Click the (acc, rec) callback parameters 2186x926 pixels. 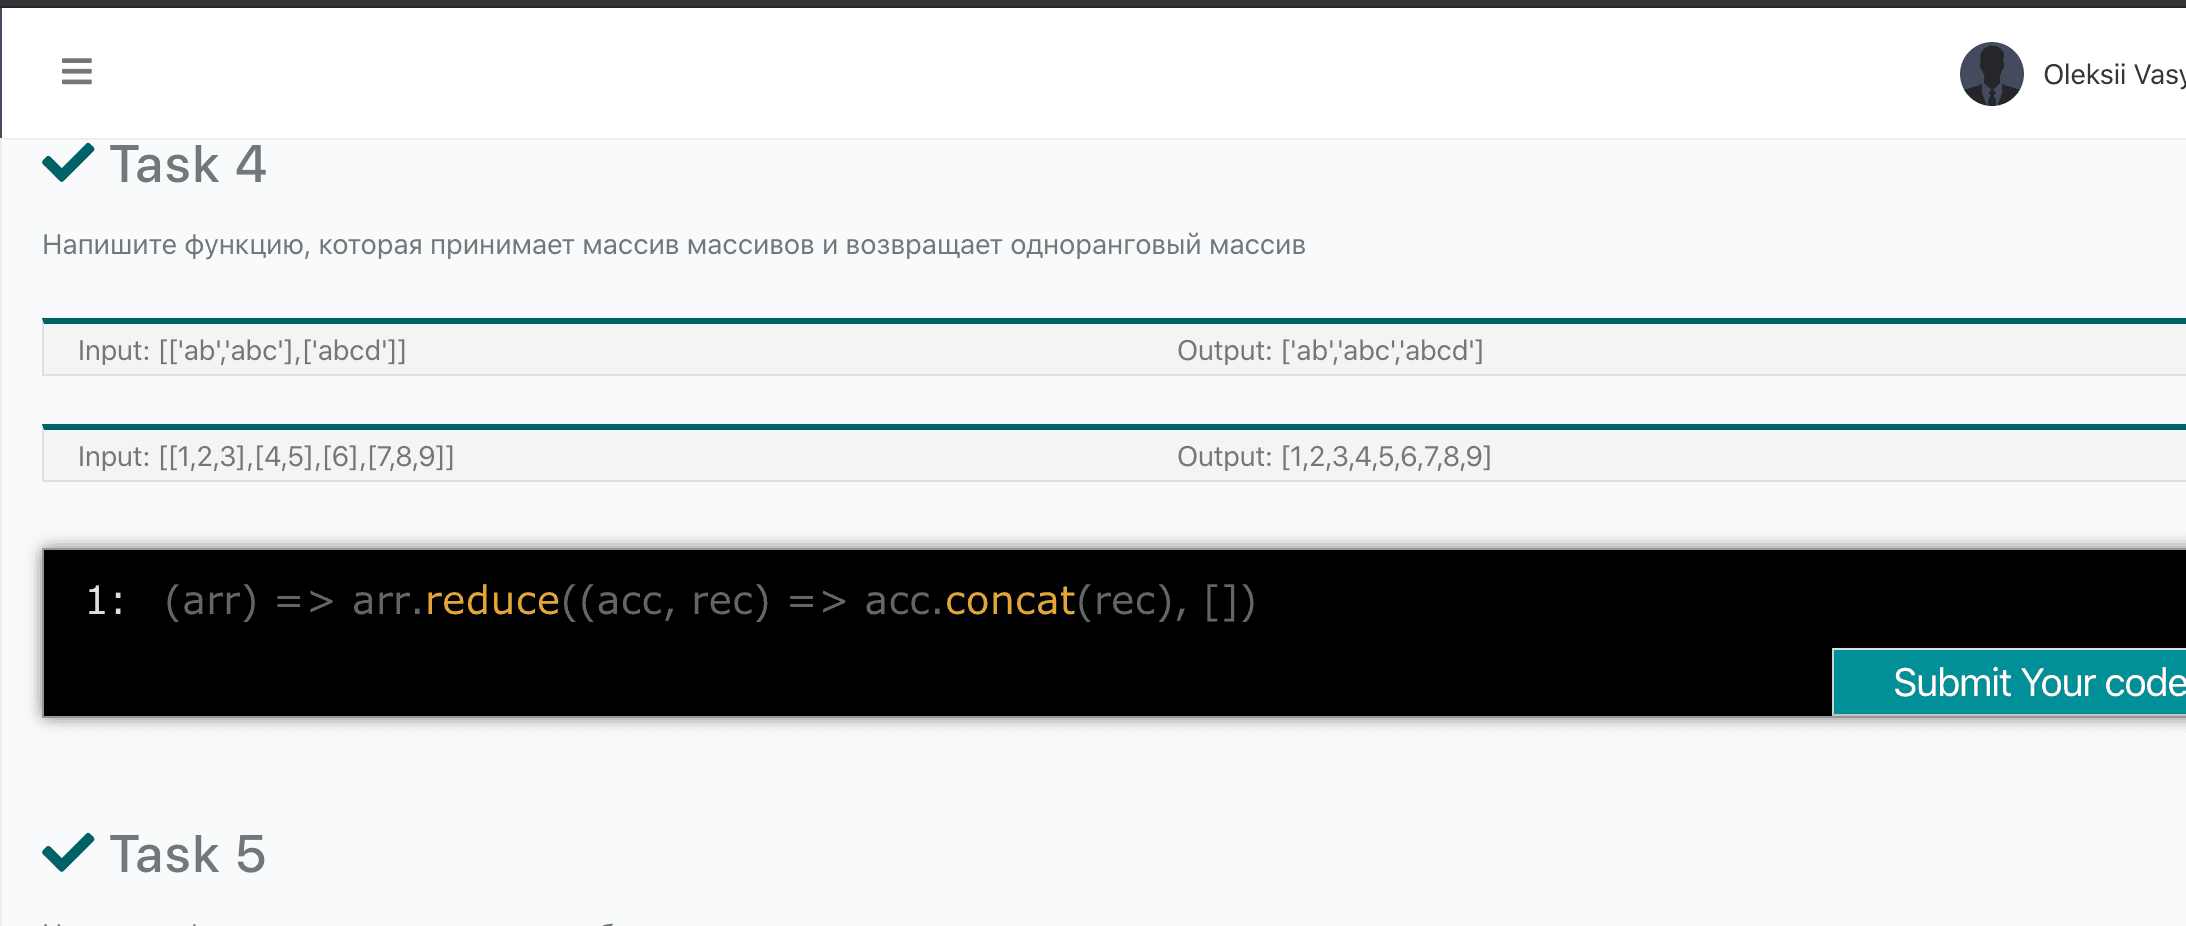pyautogui.click(x=675, y=601)
